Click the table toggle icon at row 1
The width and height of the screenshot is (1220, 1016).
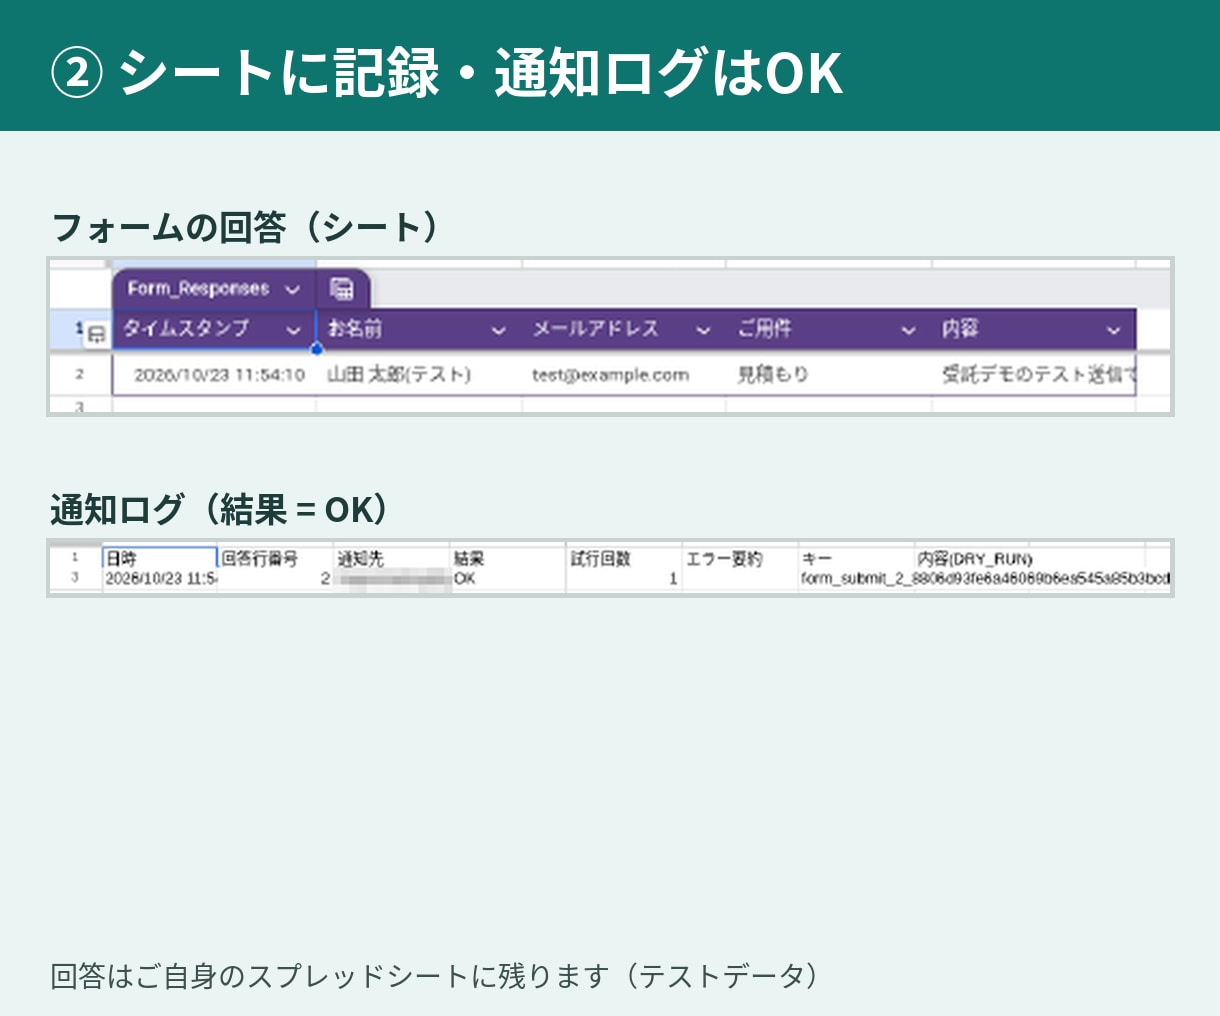pos(96,335)
